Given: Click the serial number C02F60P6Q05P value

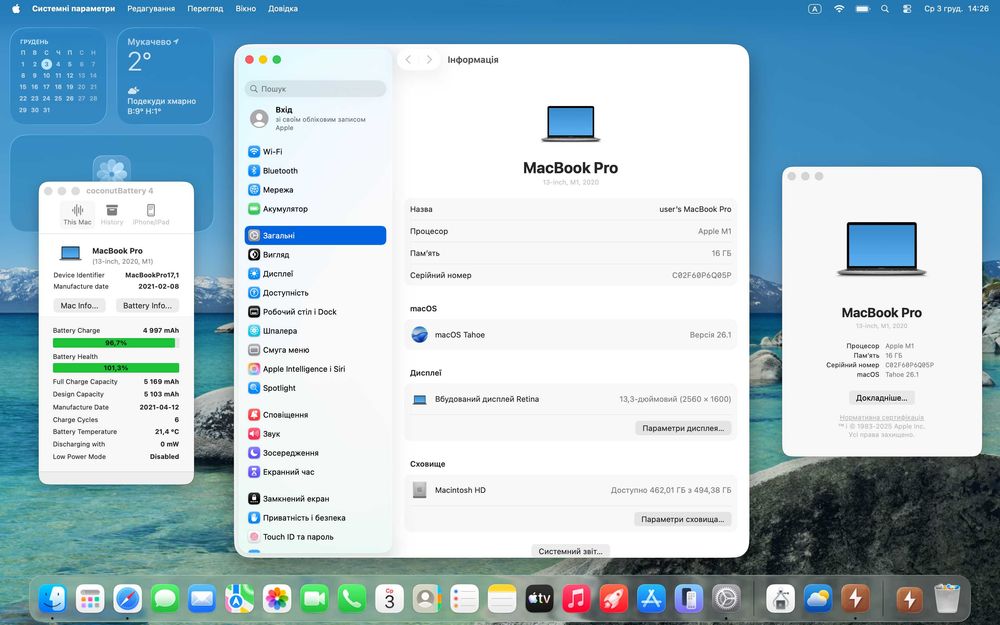Looking at the screenshot, I should click(702, 276).
